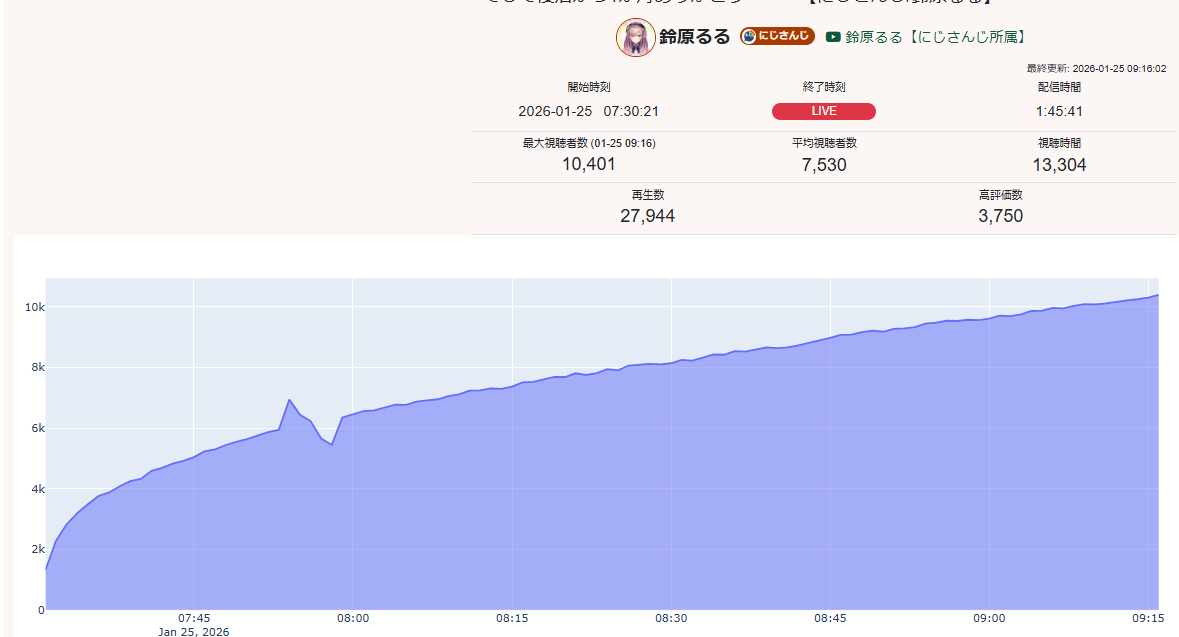The image size is (1179, 637).
Task: Select the にじさんじ group badge
Action: click(777, 36)
